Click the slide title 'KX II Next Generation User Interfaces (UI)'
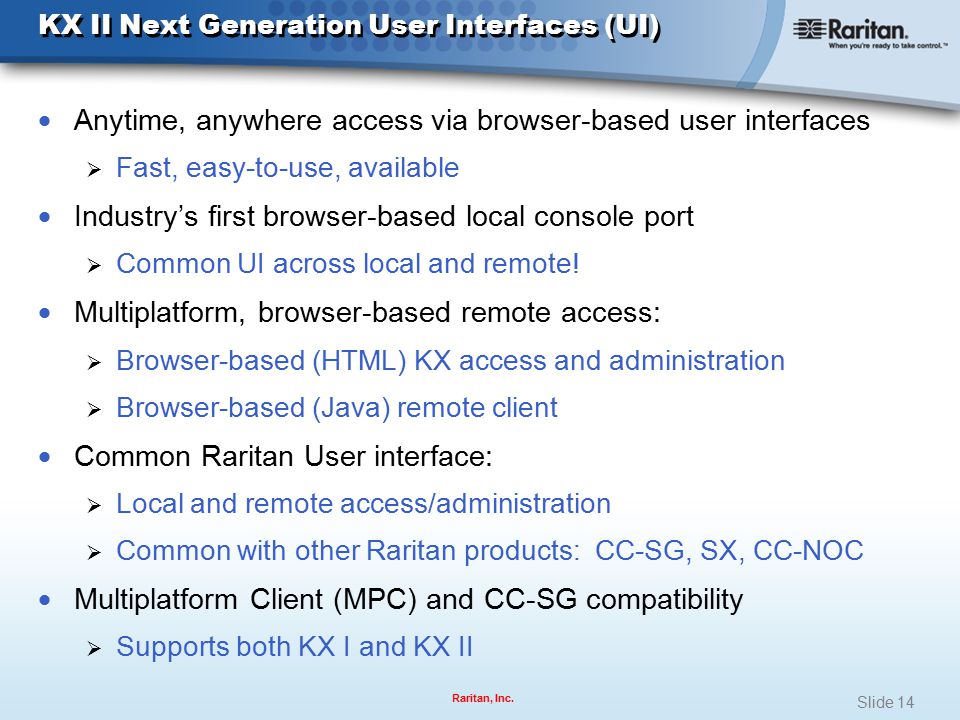 pos(349,26)
